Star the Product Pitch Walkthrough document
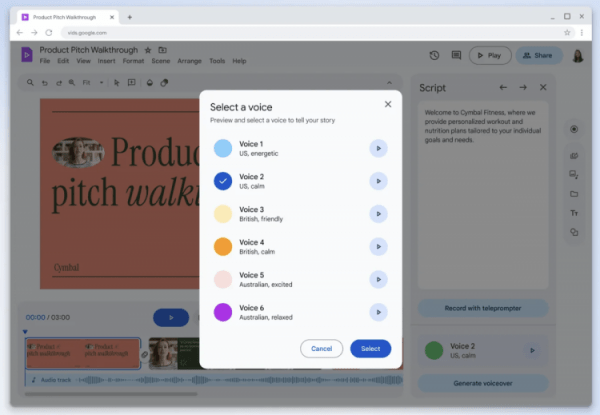 [x=148, y=50]
